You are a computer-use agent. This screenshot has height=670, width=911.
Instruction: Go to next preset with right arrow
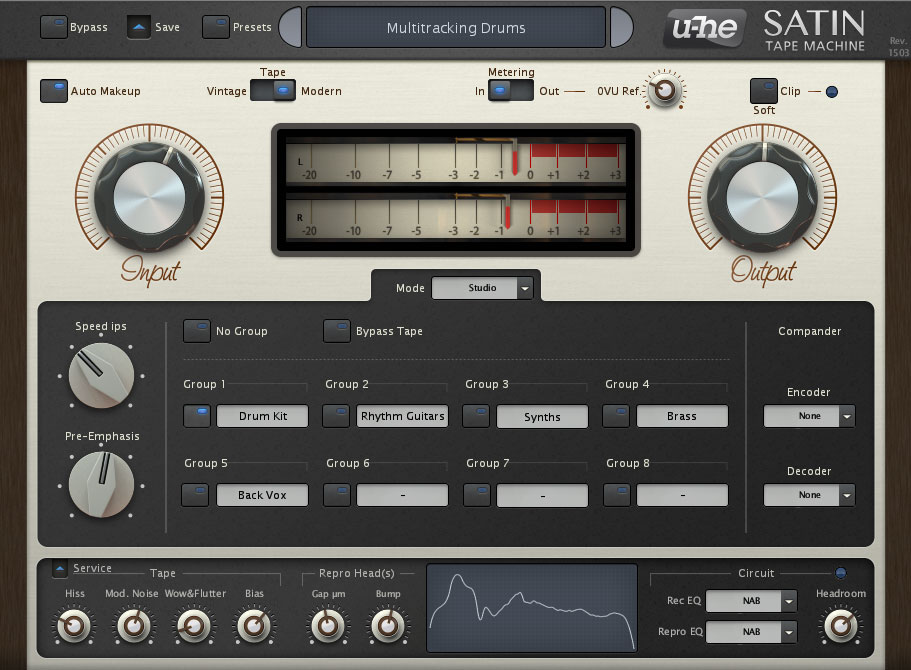pyautogui.click(x=621, y=27)
